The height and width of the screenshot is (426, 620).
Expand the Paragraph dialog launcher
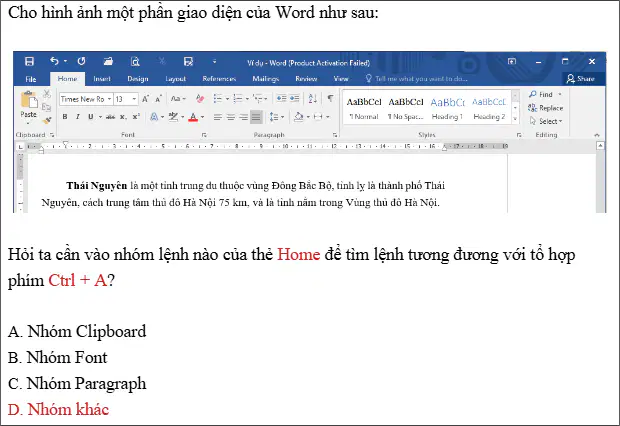click(335, 135)
